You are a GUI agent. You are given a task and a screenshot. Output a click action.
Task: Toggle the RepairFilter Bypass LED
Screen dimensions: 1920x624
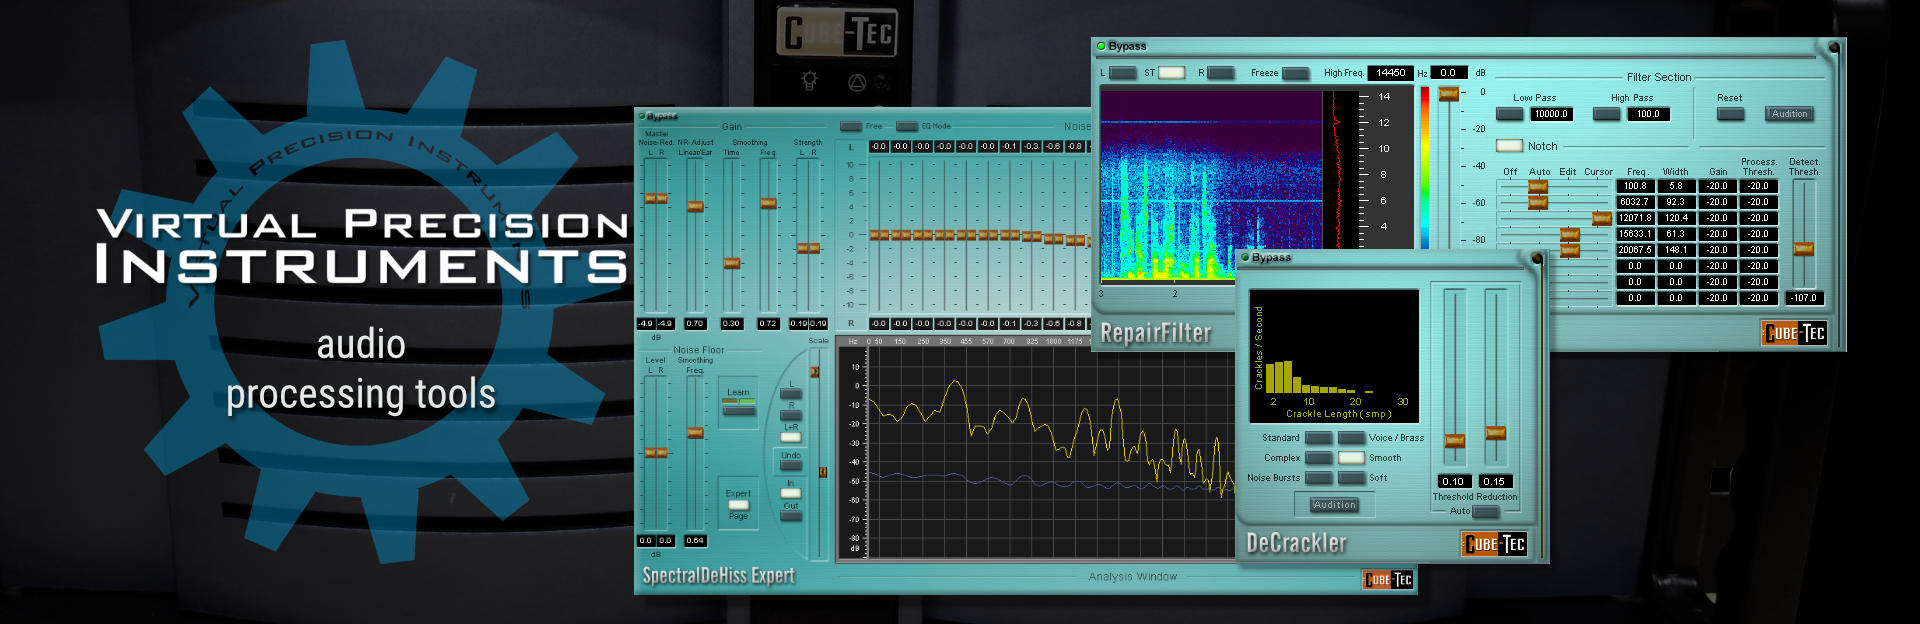(1101, 46)
